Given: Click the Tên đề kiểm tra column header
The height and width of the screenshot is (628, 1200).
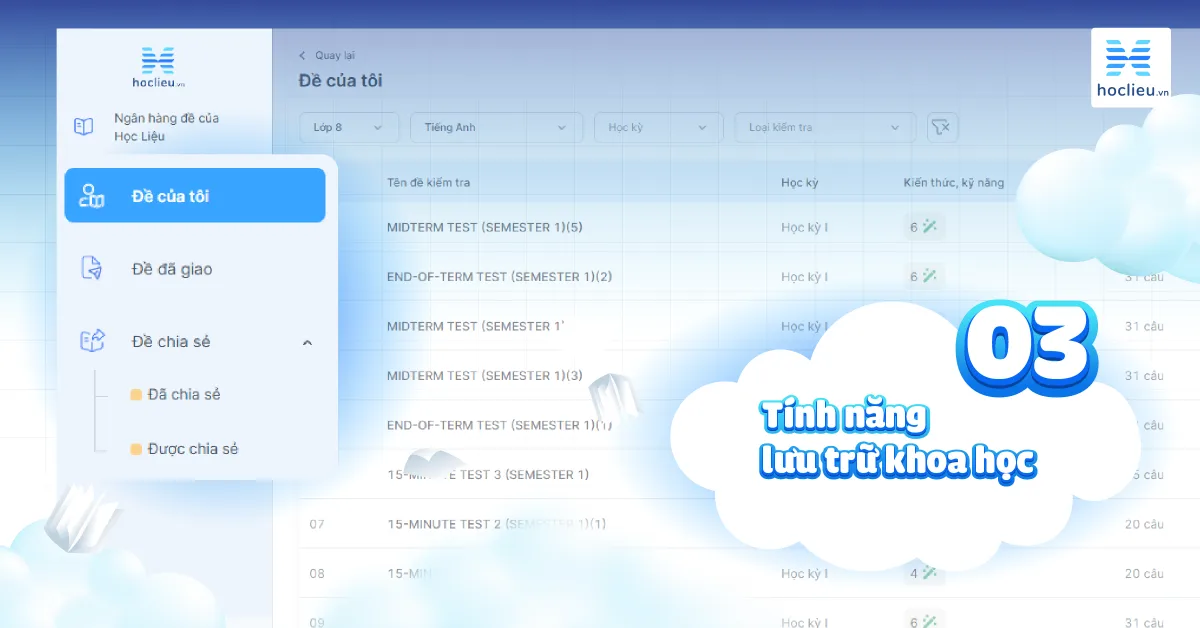Looking at the screenshot, I should click(x=428, y=182).
